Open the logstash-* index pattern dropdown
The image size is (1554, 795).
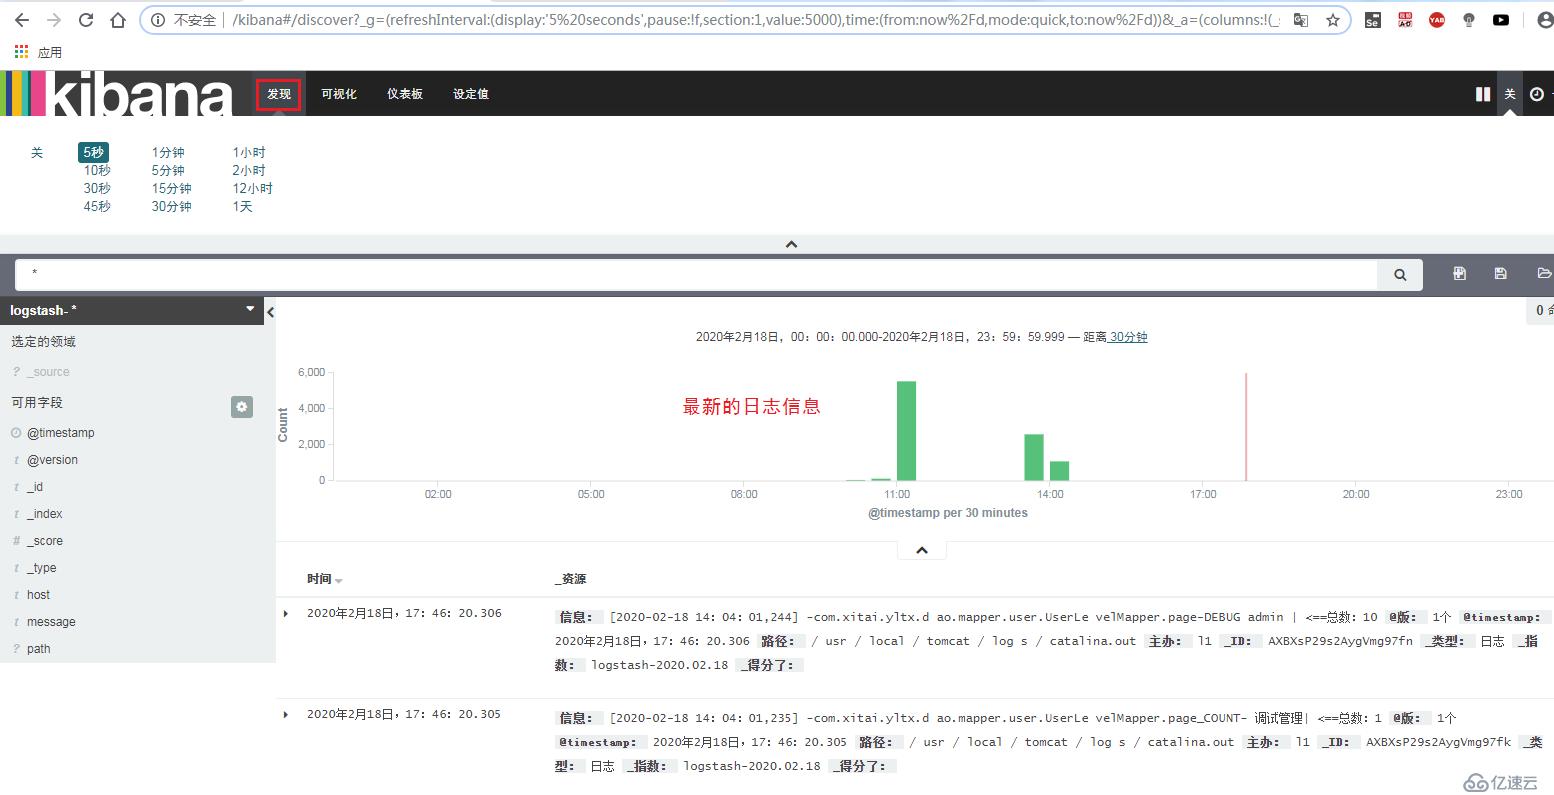(133, 310)
